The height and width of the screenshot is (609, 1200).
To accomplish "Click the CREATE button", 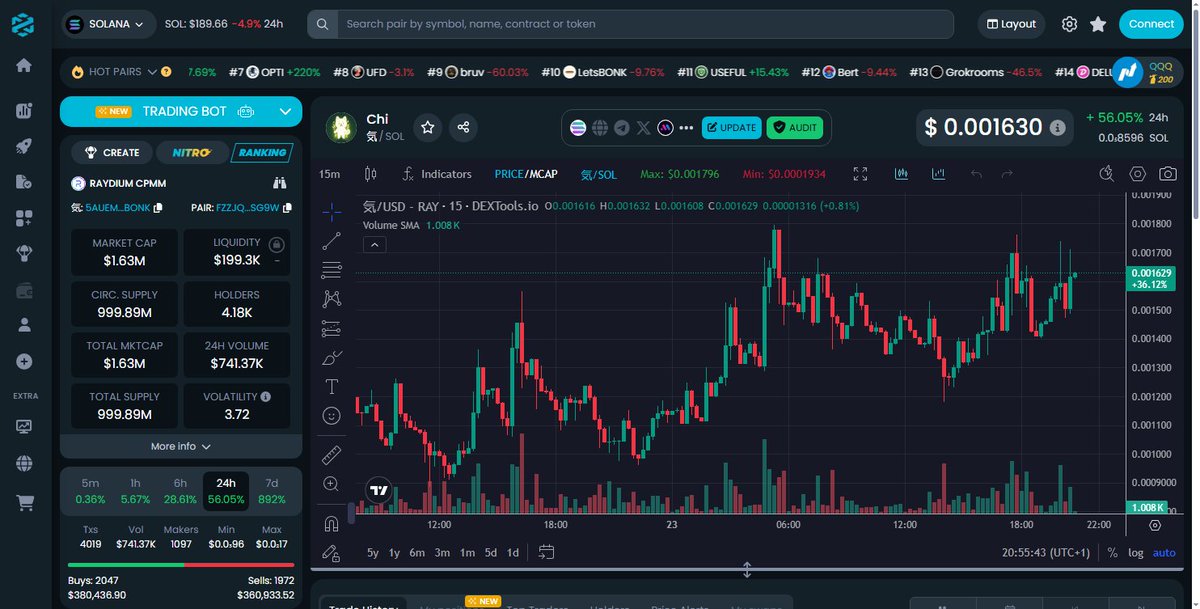I will [x=112, y=153].
